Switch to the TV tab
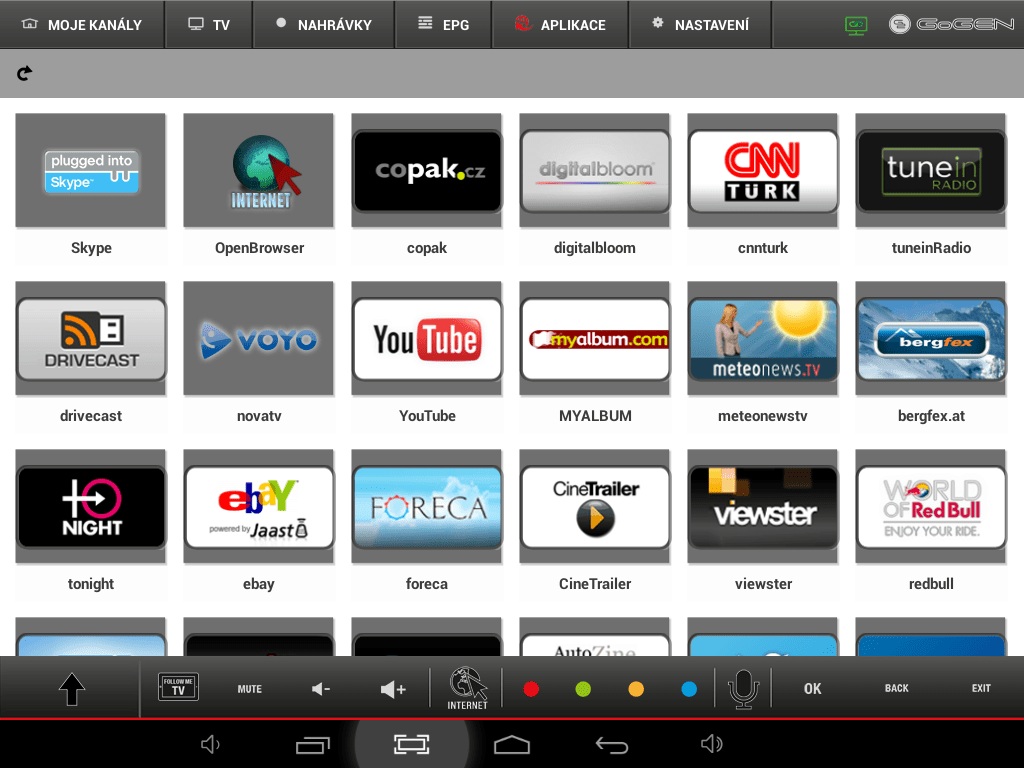Image resolution: width=1024 pixels, height=768 pixels. [209, 25]
